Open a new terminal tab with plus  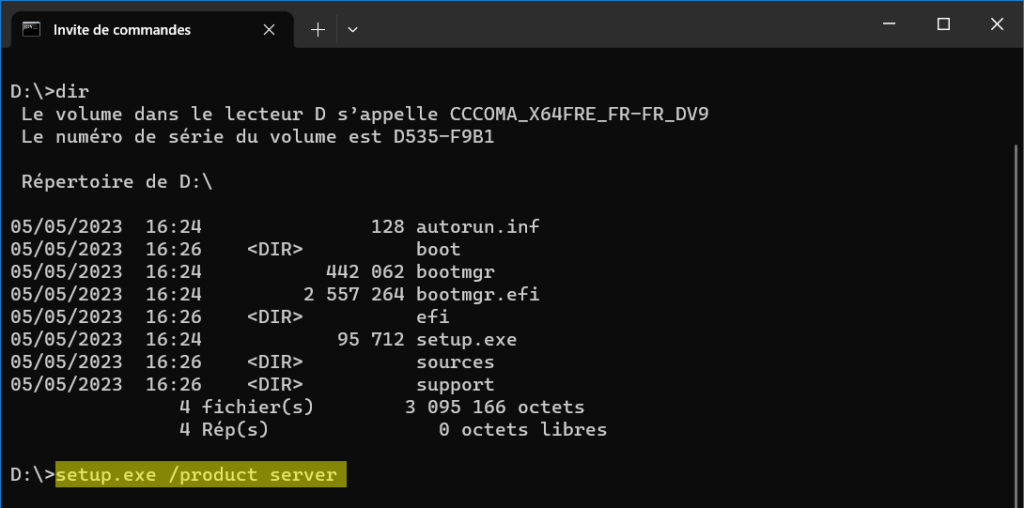(318, 30)
